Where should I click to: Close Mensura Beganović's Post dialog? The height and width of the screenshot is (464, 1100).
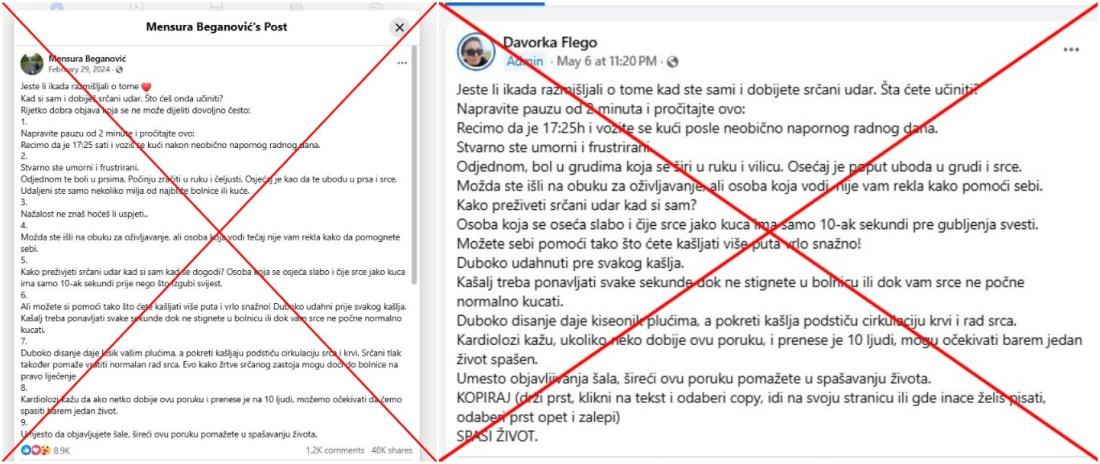[x=399, y=27]
